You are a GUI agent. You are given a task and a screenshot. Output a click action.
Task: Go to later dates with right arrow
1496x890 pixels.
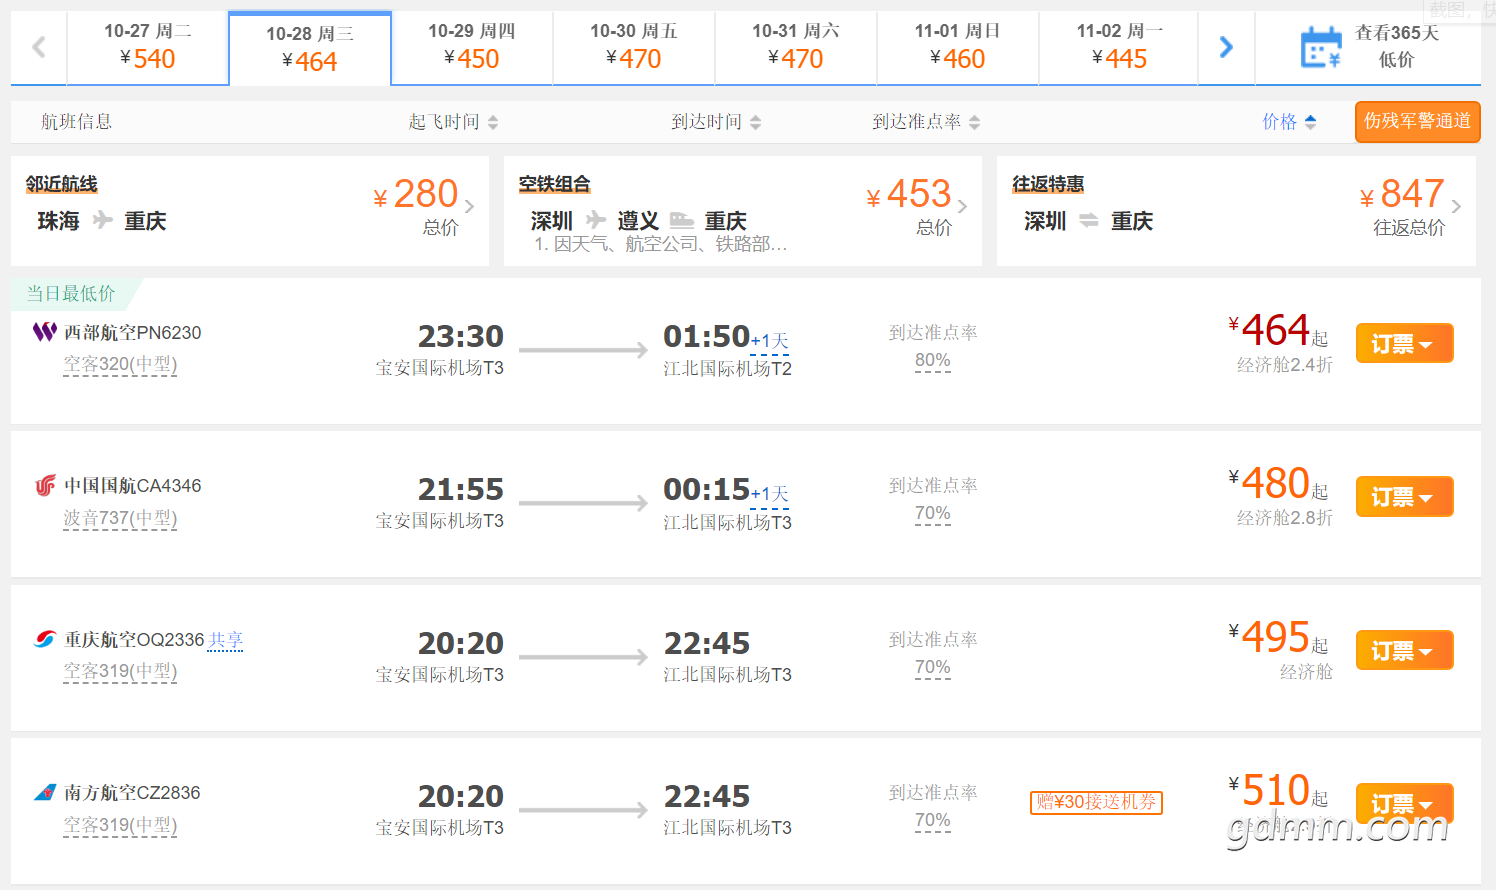pyautogui.click(x=1226, y=47)
